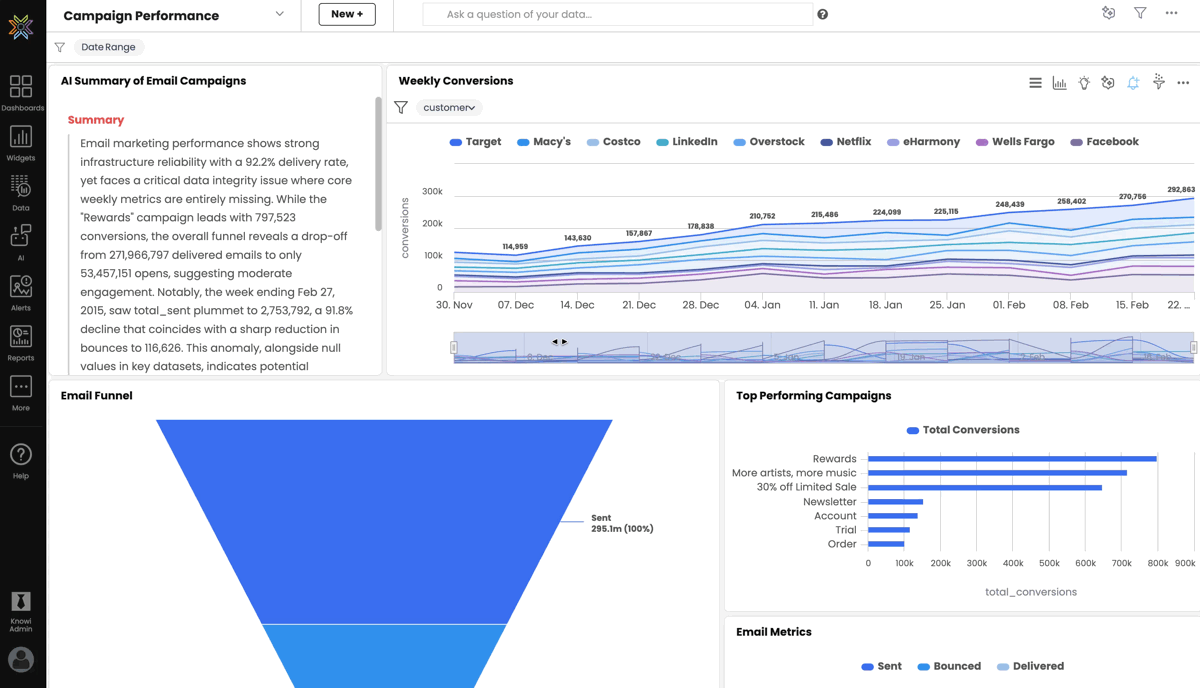Click the Weekly Conversions widget title
Screen dimensions: 1200x688
(x=456, y=81)
